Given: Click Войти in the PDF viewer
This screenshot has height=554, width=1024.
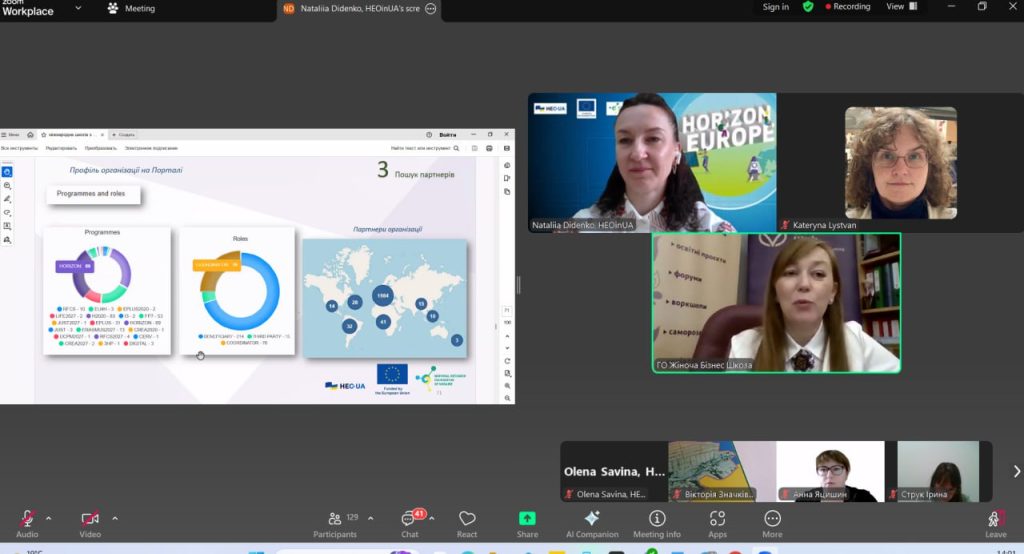Looking at the screenshot, I should coord(448,135).
